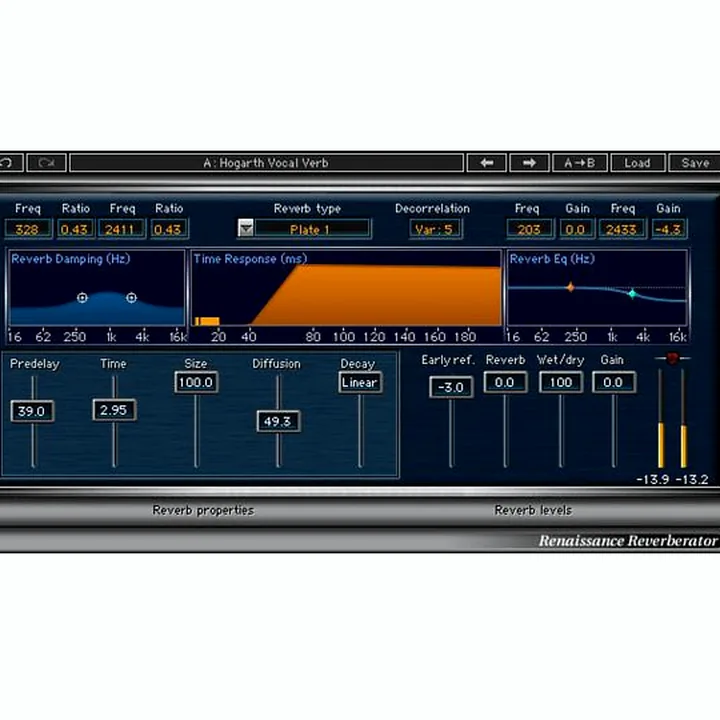This screenshot has width=720, height=720.
Task: Click the right meter peak value -13.2
Action: [x=692, y=480]
